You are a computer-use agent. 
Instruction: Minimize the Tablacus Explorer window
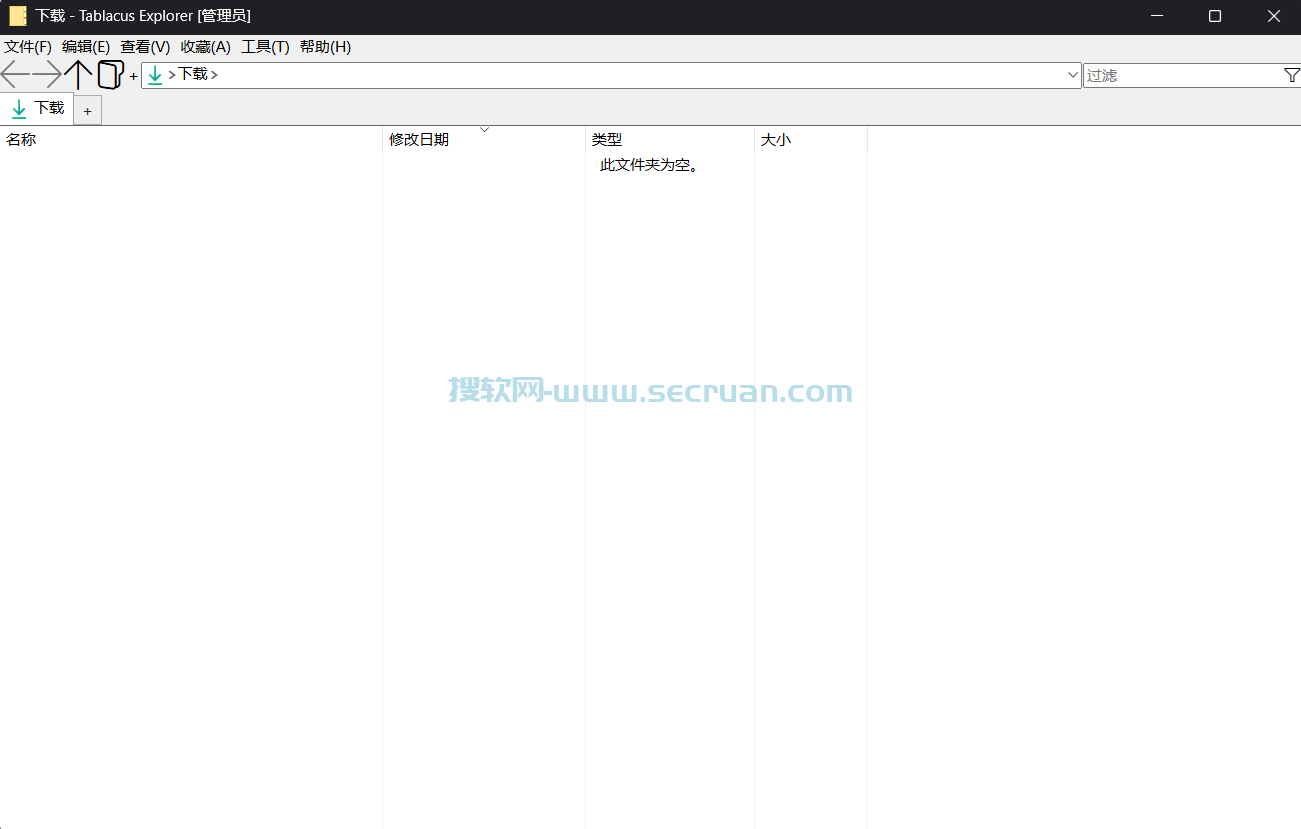coord(1156,16)
